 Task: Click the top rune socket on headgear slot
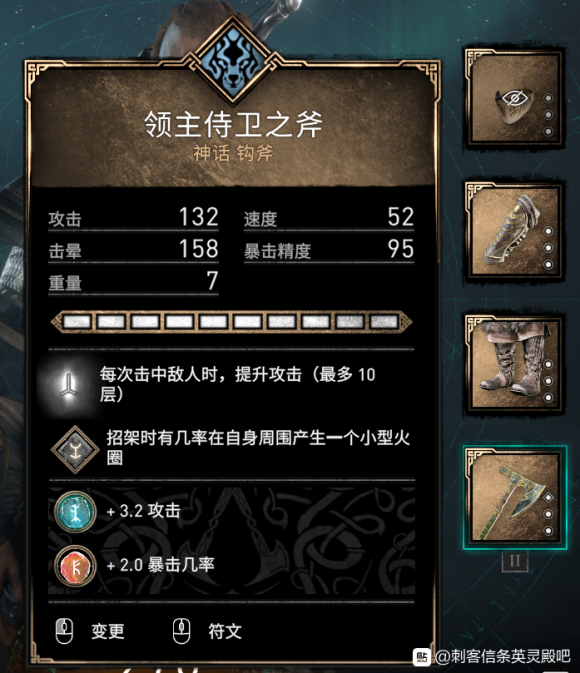coord(548,98)
